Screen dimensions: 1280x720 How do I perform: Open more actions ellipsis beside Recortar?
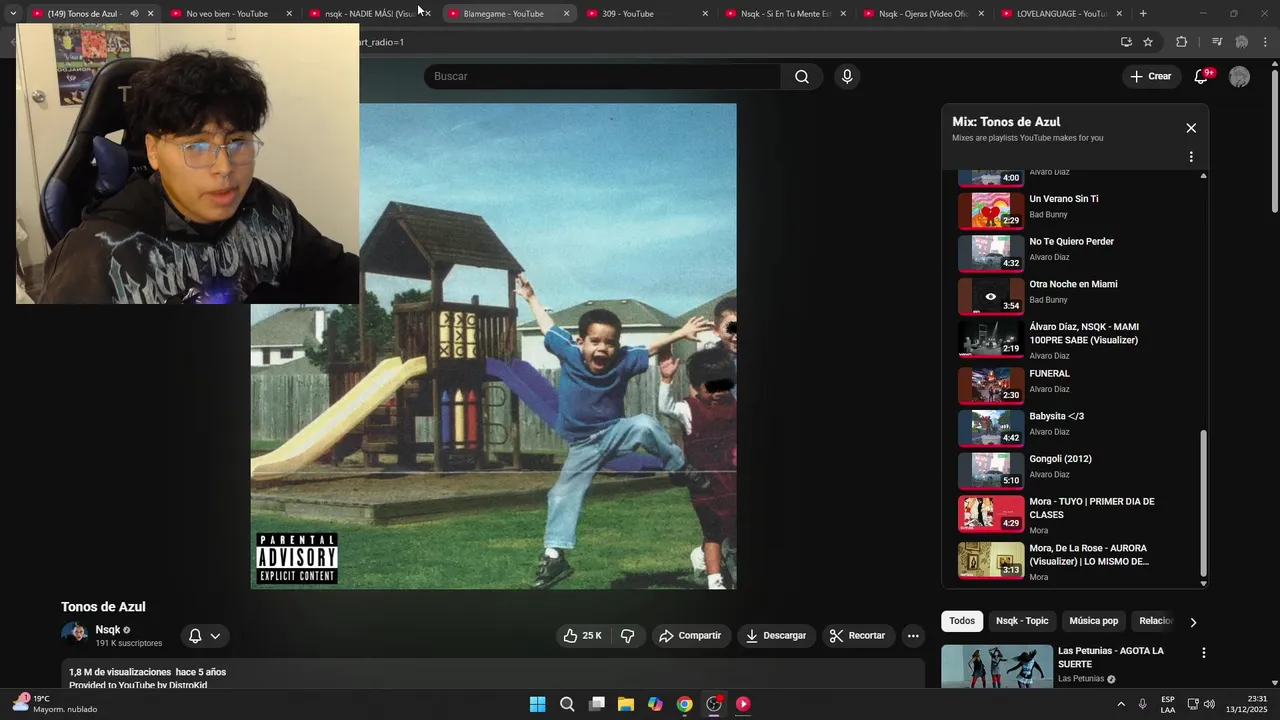click(913, 636)
